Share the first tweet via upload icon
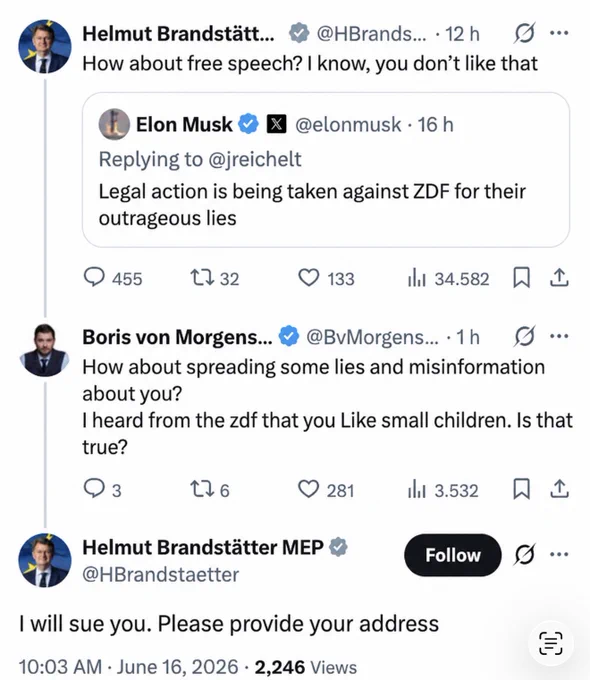The height and width of the screenshot is (680, 590). click(559, 278)
